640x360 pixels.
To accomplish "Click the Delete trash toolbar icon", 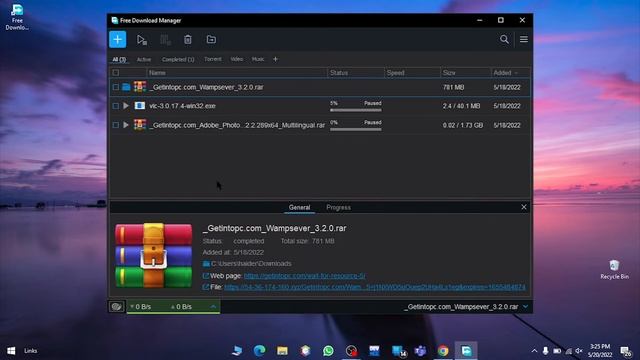I will click(188, 40).
